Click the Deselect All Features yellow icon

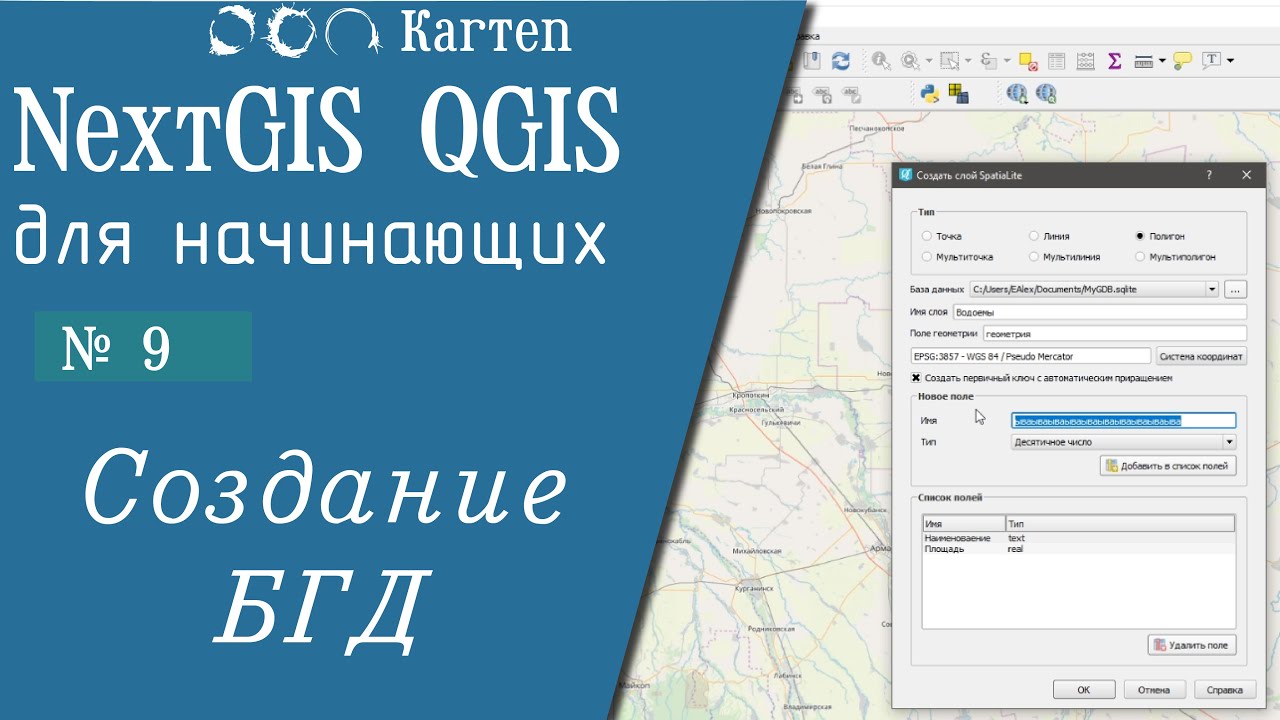[x=1027, y=61]
